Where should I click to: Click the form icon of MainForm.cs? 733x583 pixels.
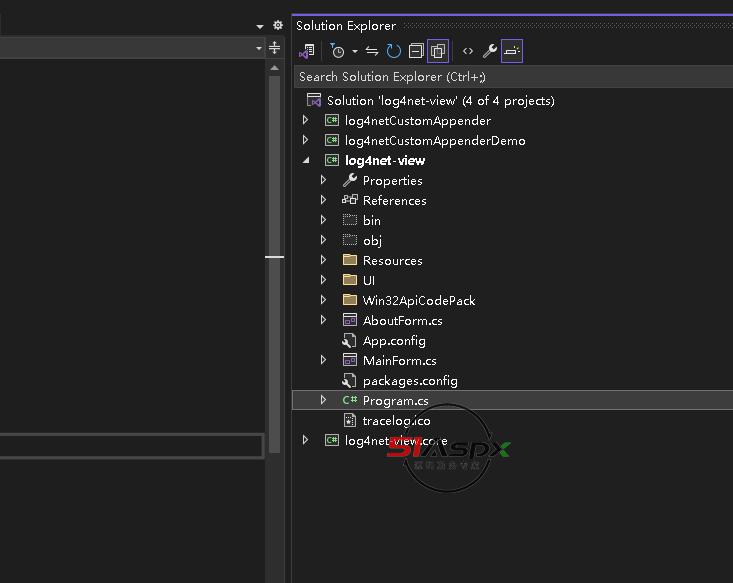[x=350, y=360]
